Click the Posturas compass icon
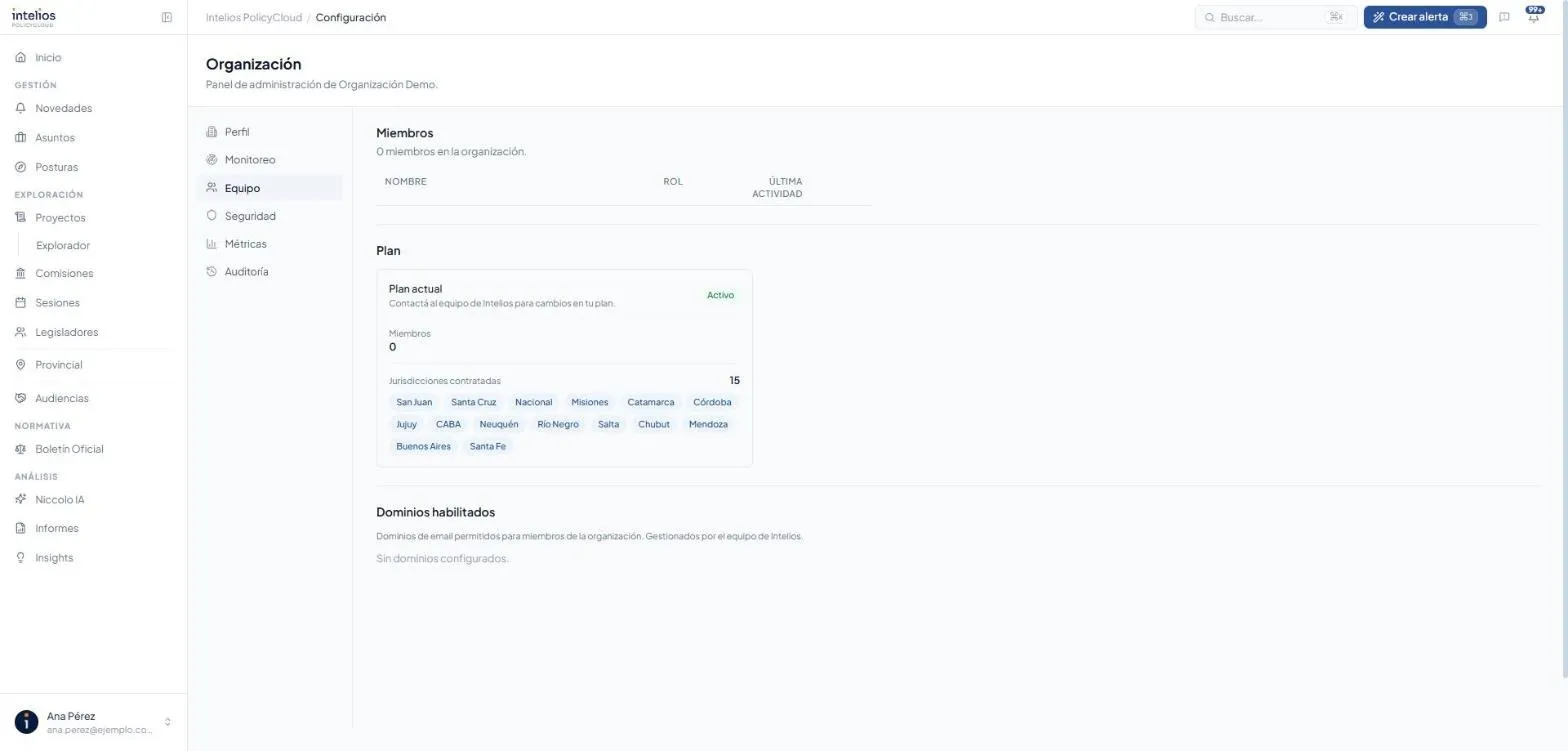The image size is (1568, 751). pos(20,167)
